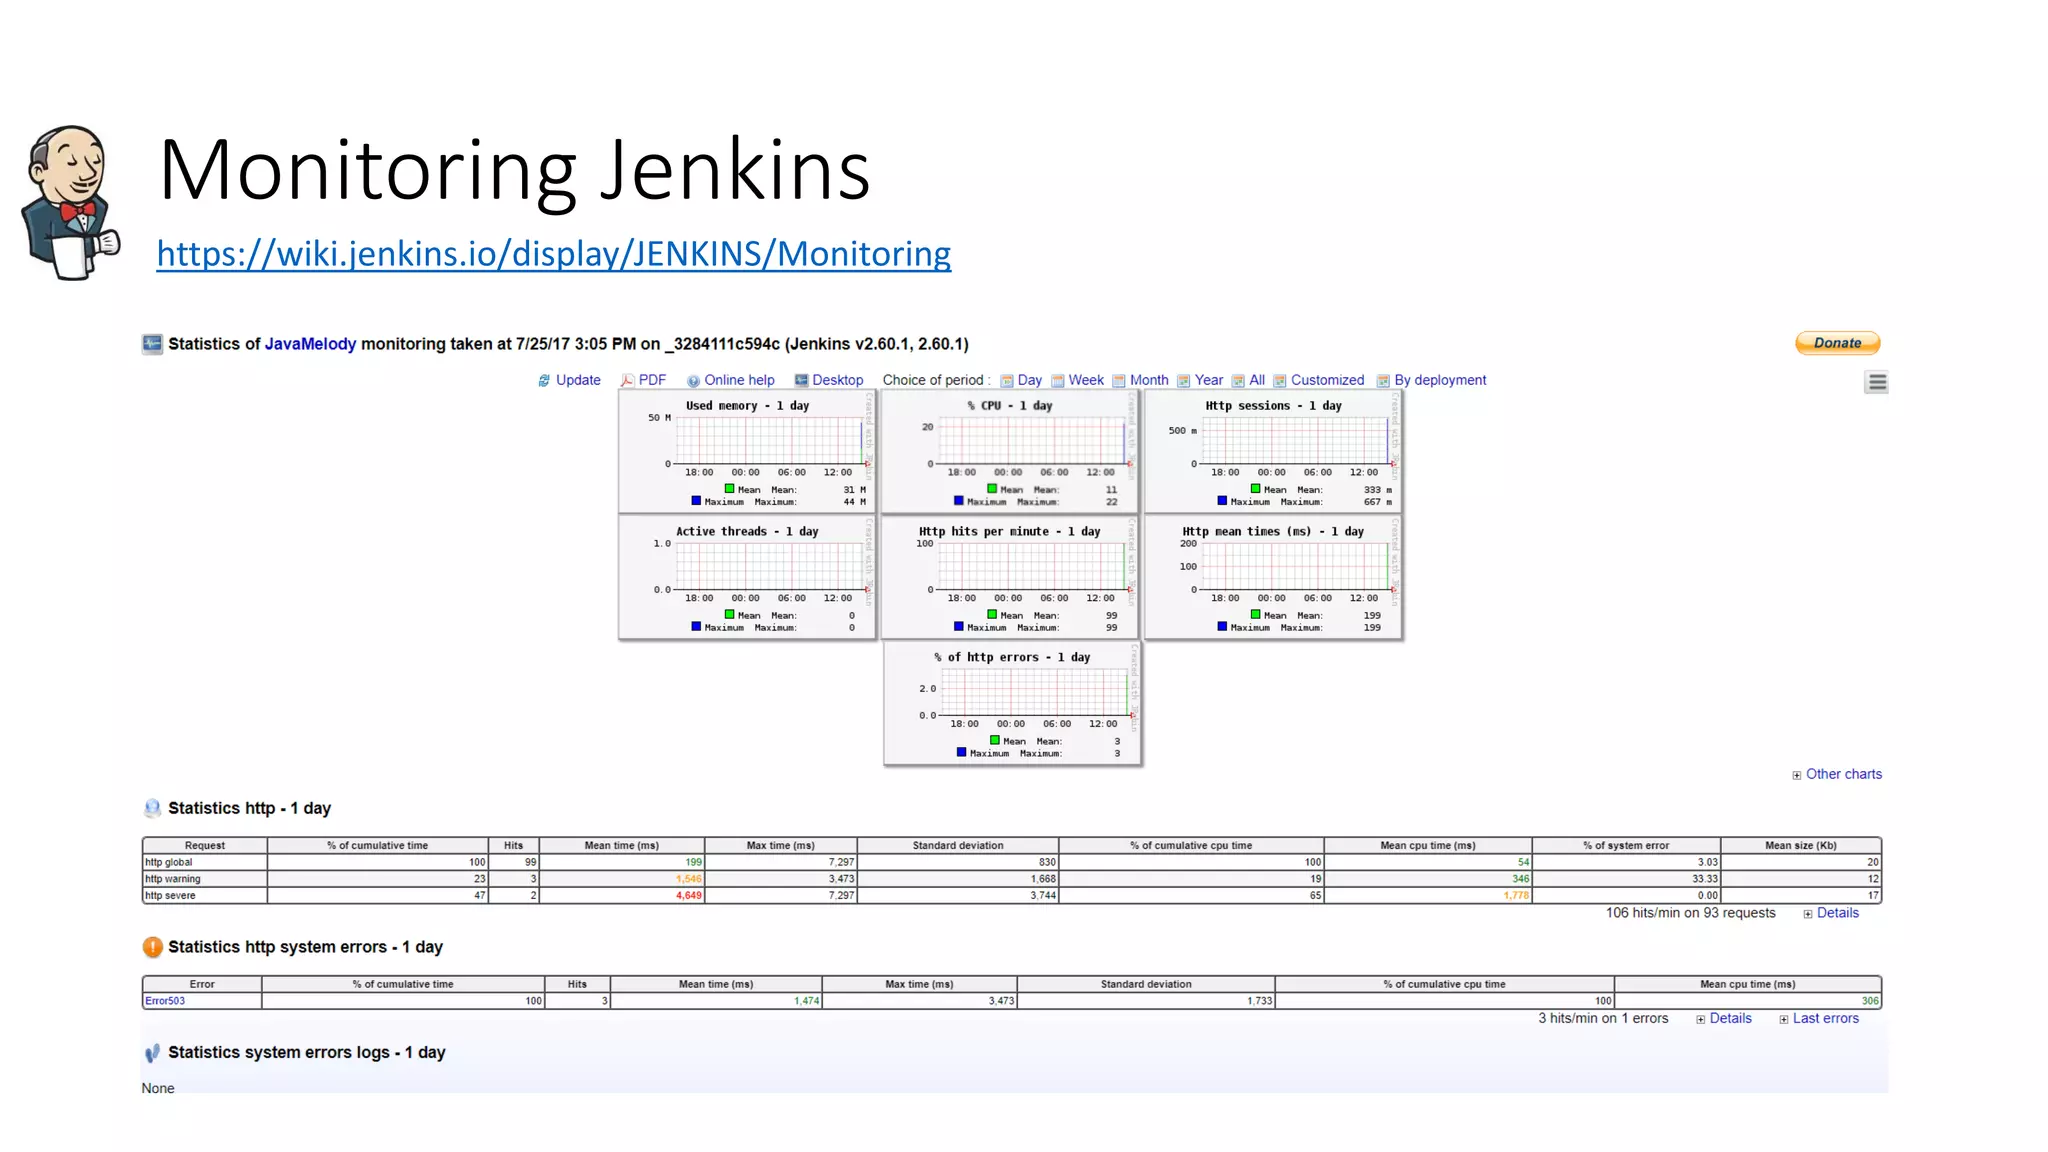Select the All period
2048x1152 pixels.
[1257, 380]
